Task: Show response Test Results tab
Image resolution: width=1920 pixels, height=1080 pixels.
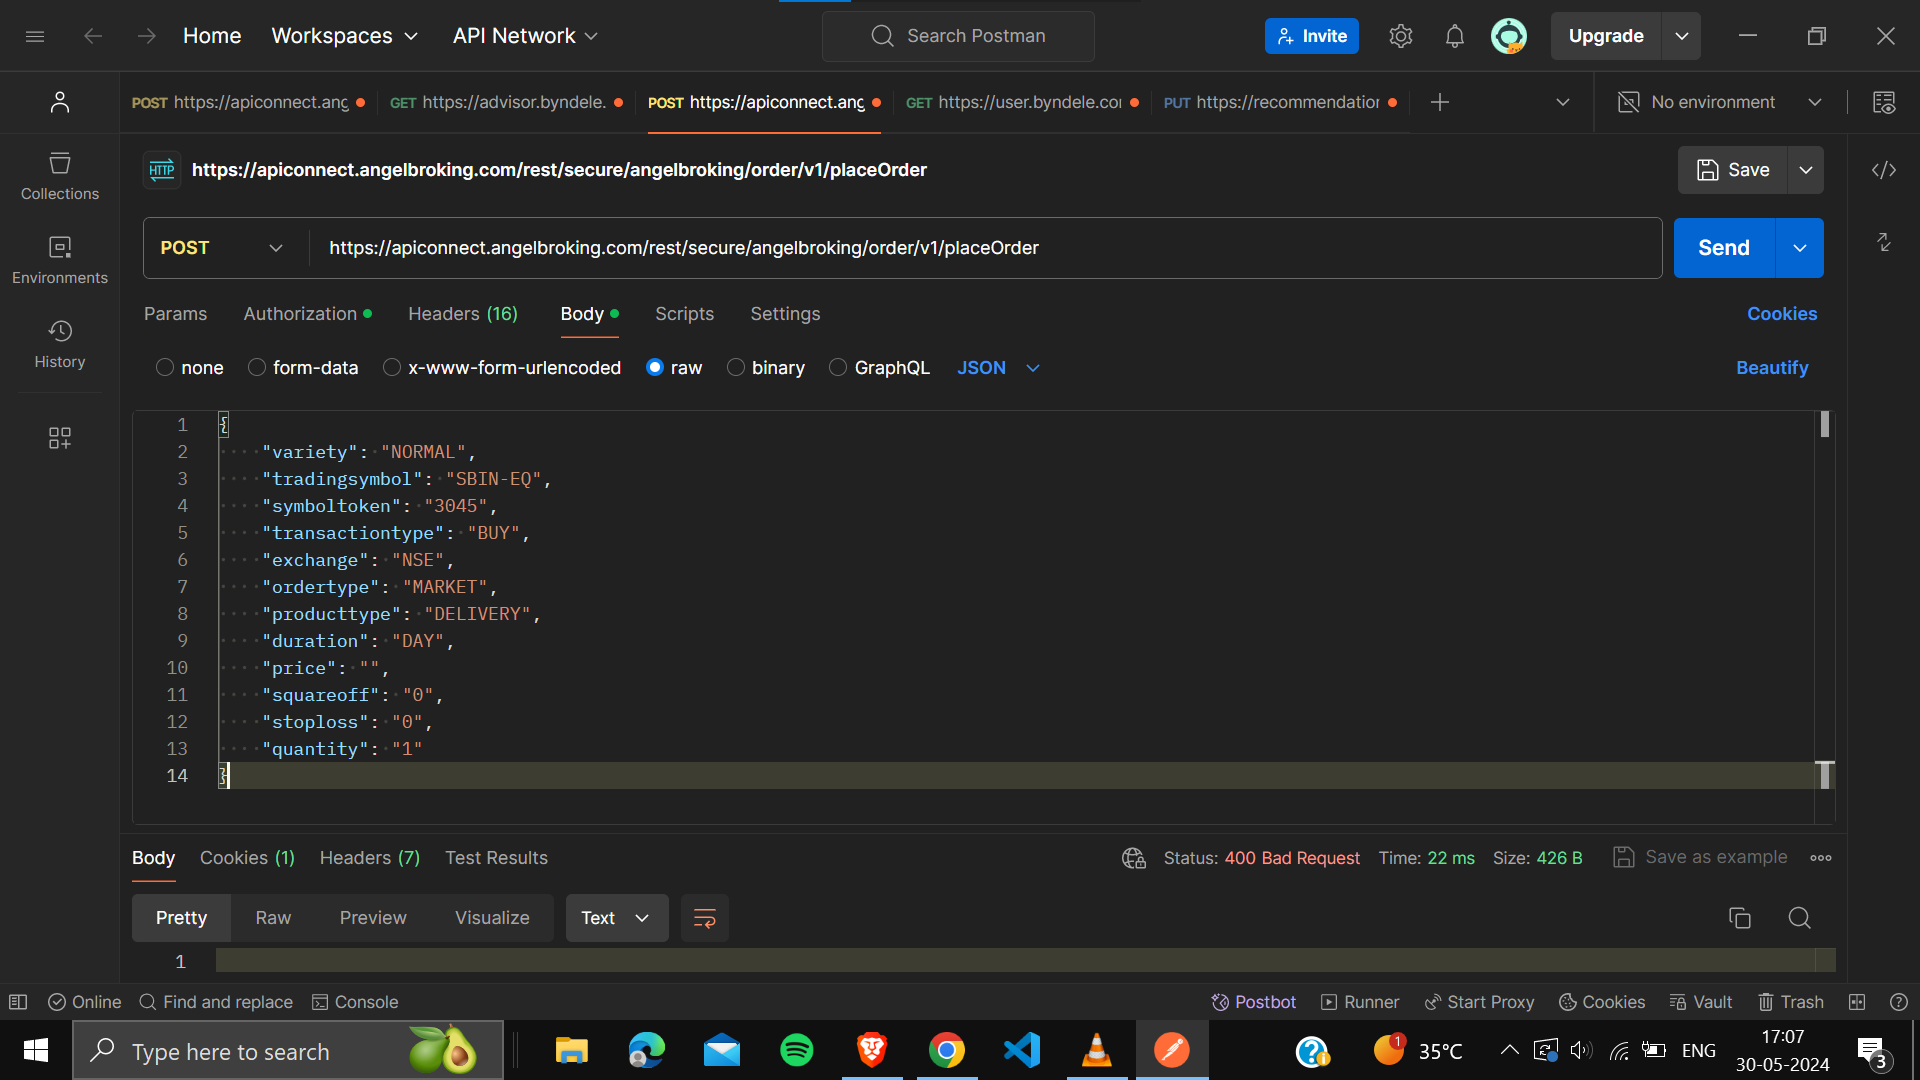Action: point(496,858)
